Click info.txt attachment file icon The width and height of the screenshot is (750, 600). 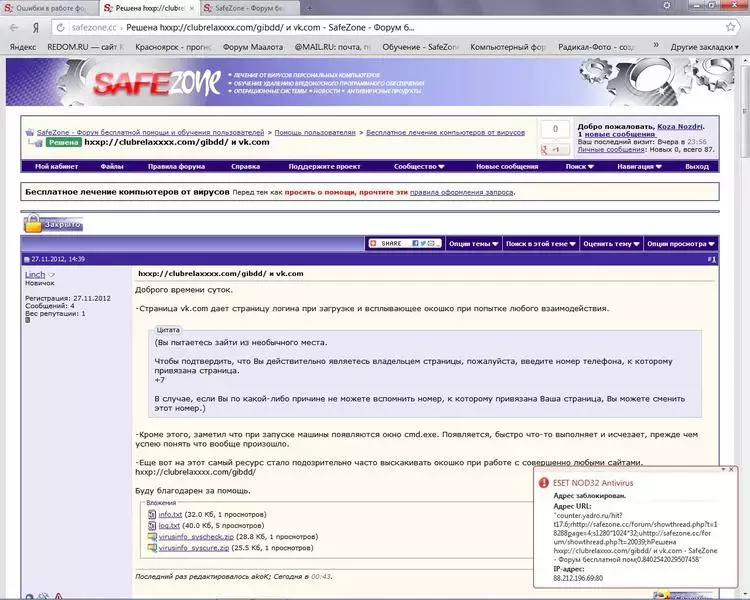click(152, 514)
